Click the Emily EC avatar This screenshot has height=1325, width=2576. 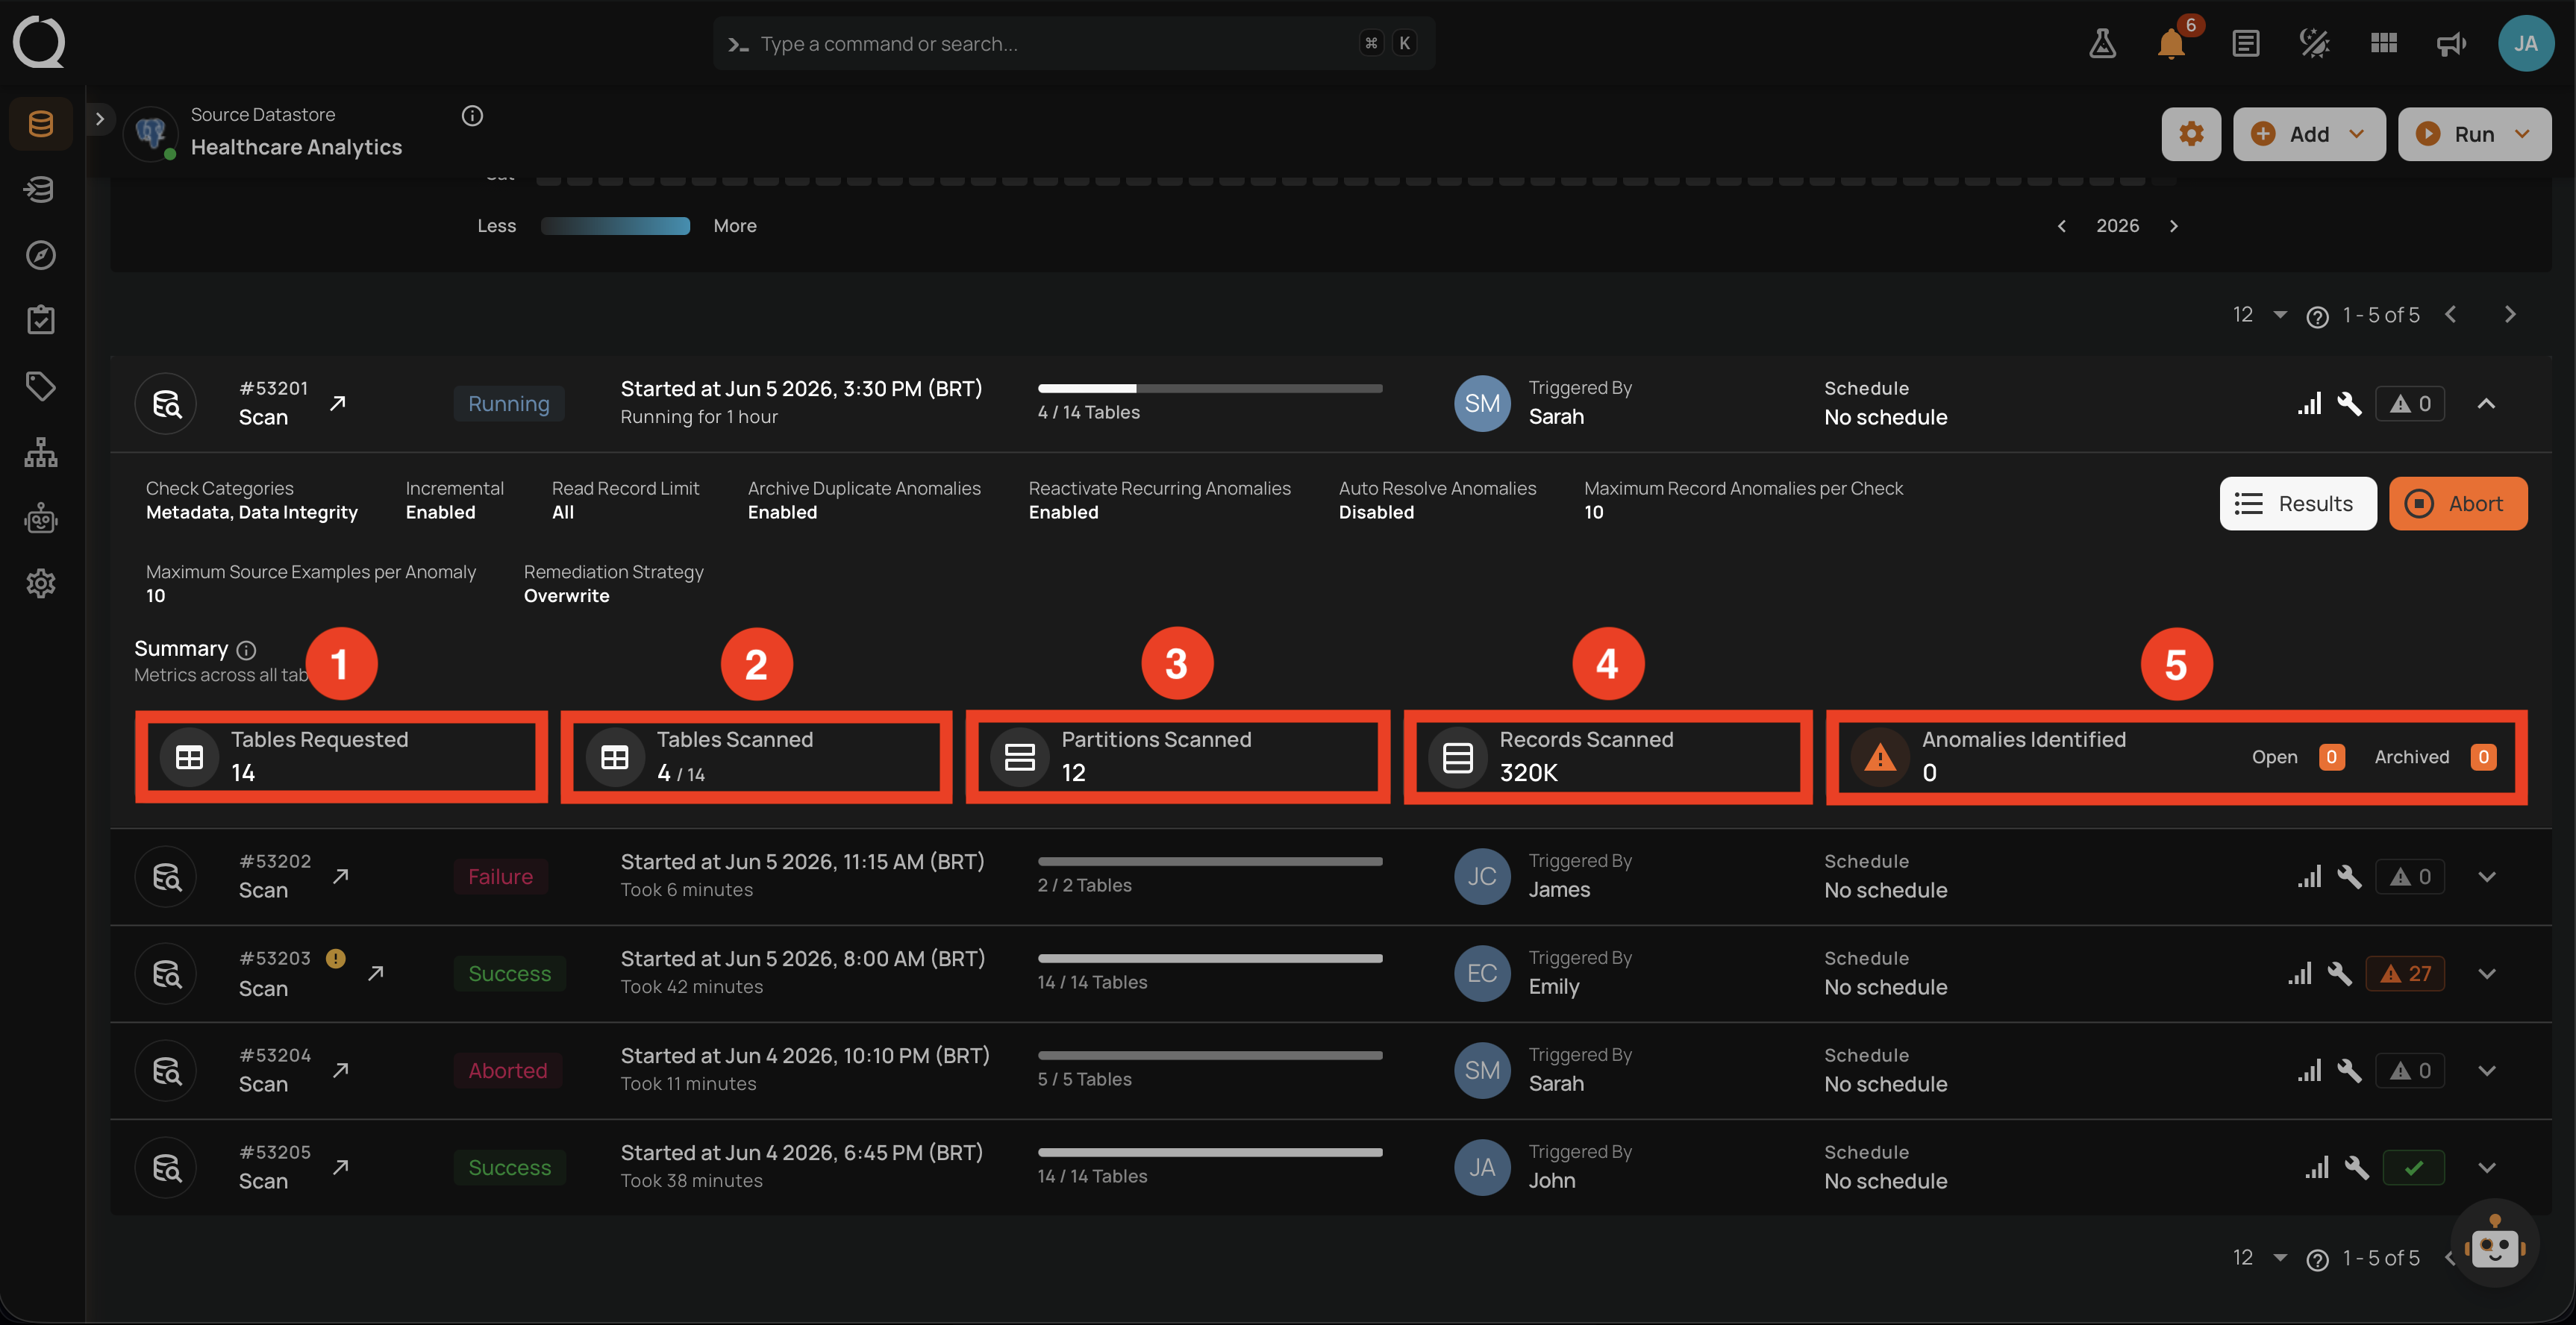(x=1482, y=973)
